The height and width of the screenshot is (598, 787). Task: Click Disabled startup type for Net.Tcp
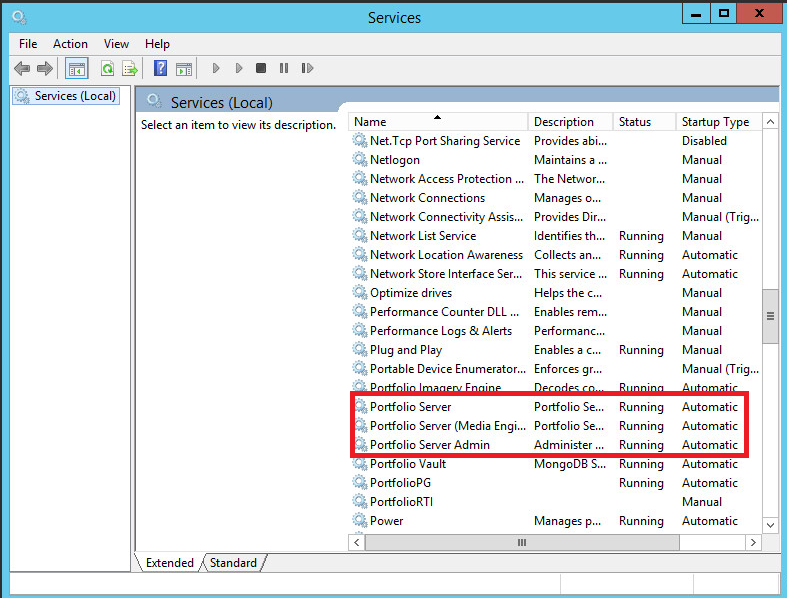coord(704,141)
